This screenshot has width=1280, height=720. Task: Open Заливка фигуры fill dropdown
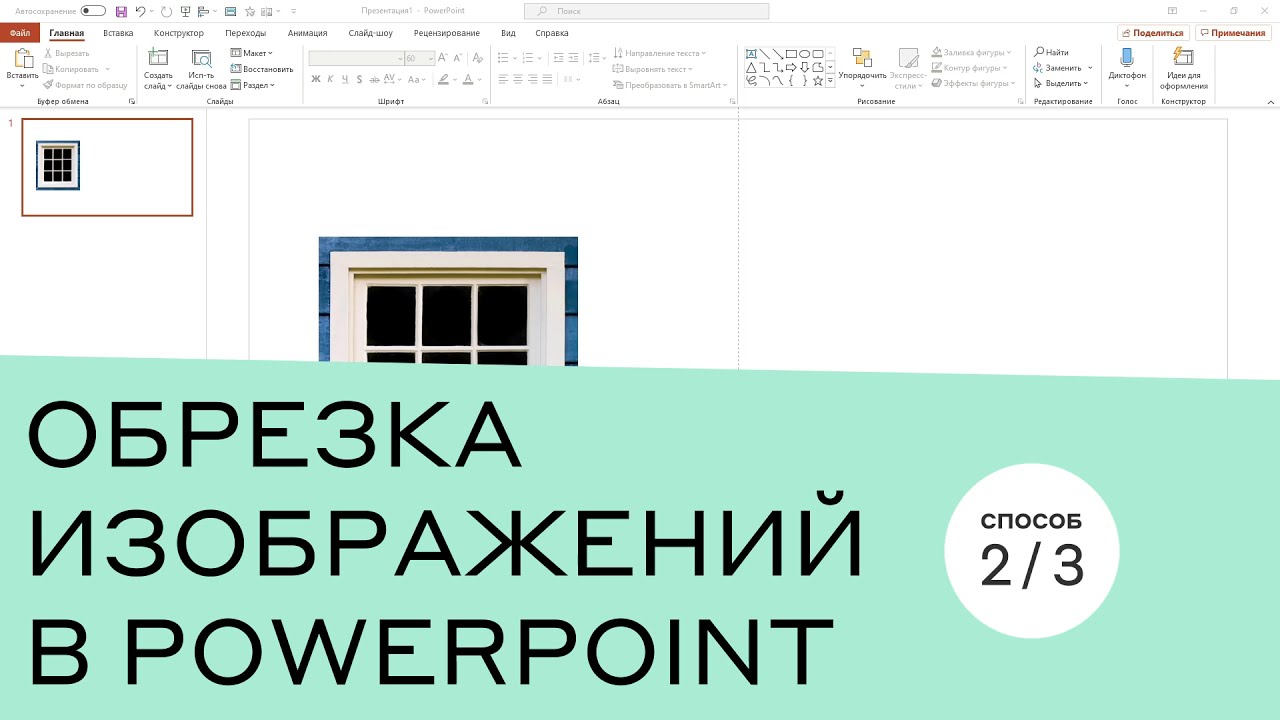click(x=971, y=53)
